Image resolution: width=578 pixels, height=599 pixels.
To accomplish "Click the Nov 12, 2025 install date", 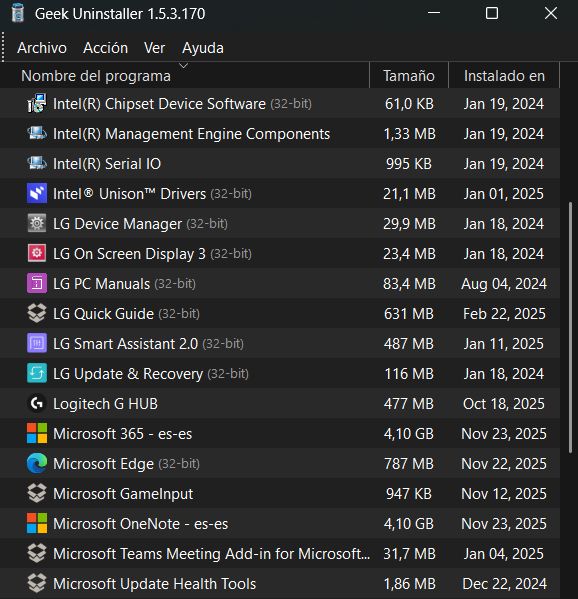I will coord(504,494).
